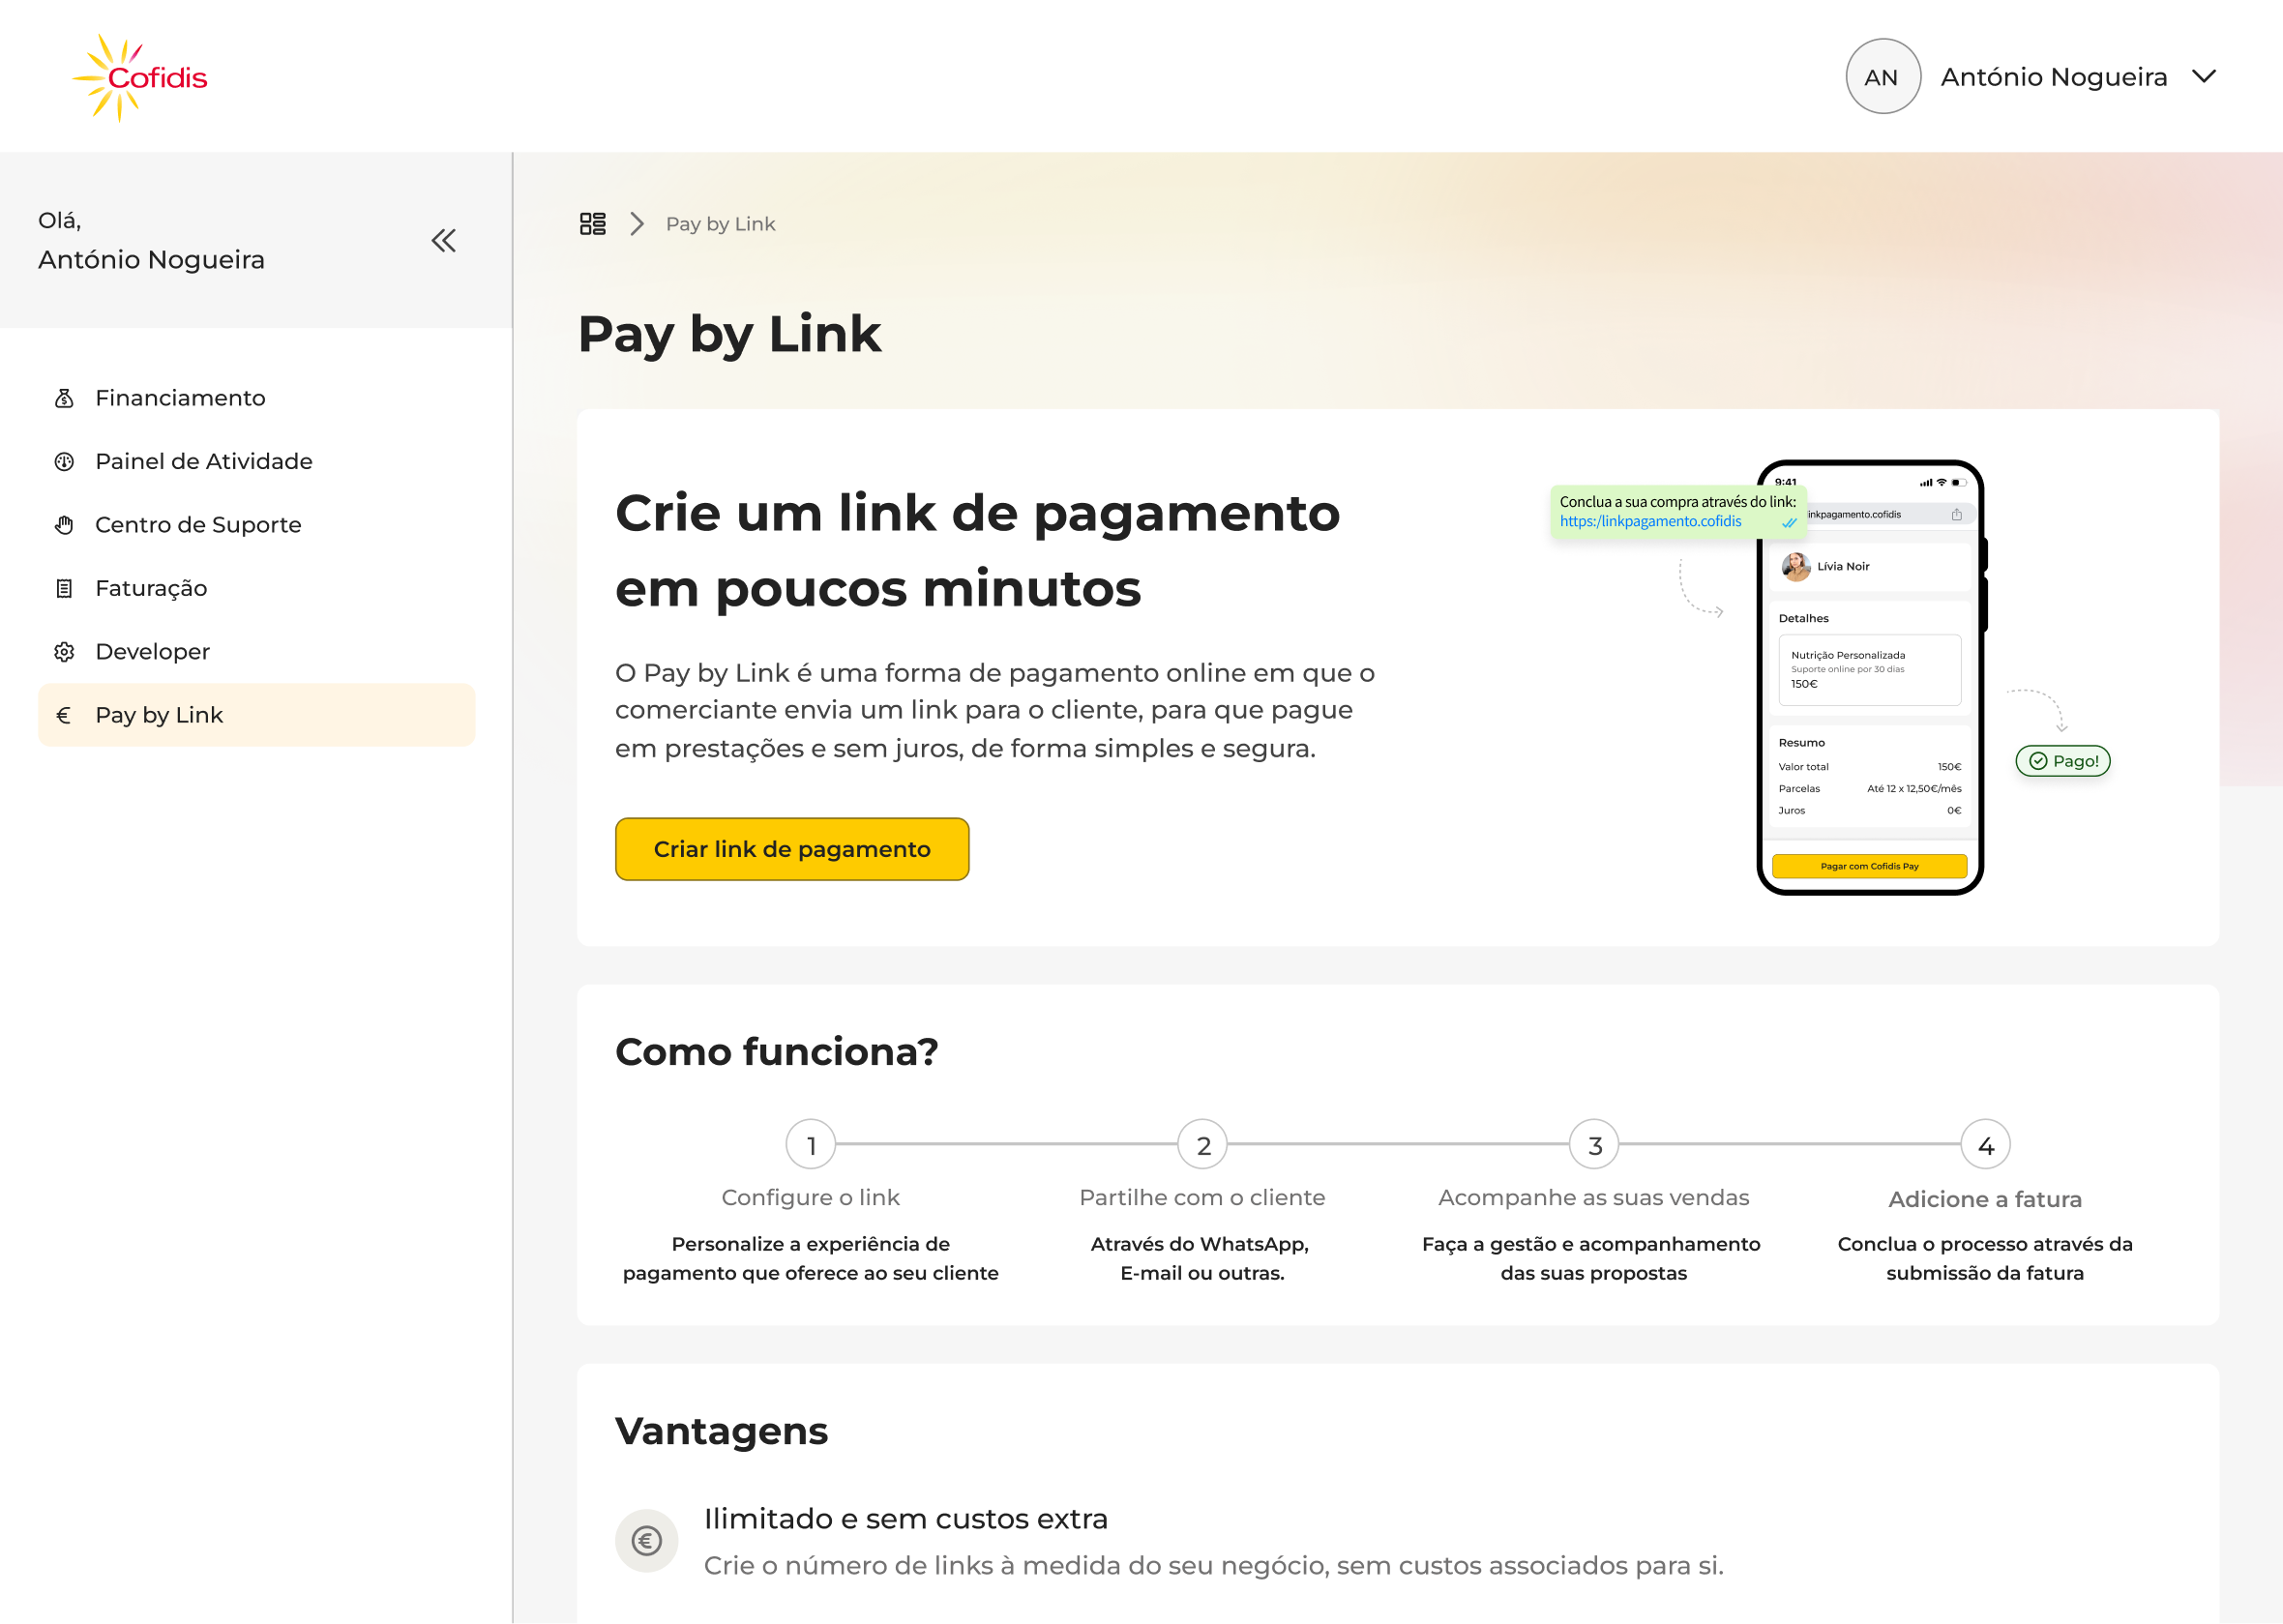The height and width of the screenshot is (1624, 2283).
Task: Click the euro circle icon under Vantagens
Action: click(647, 1541)
